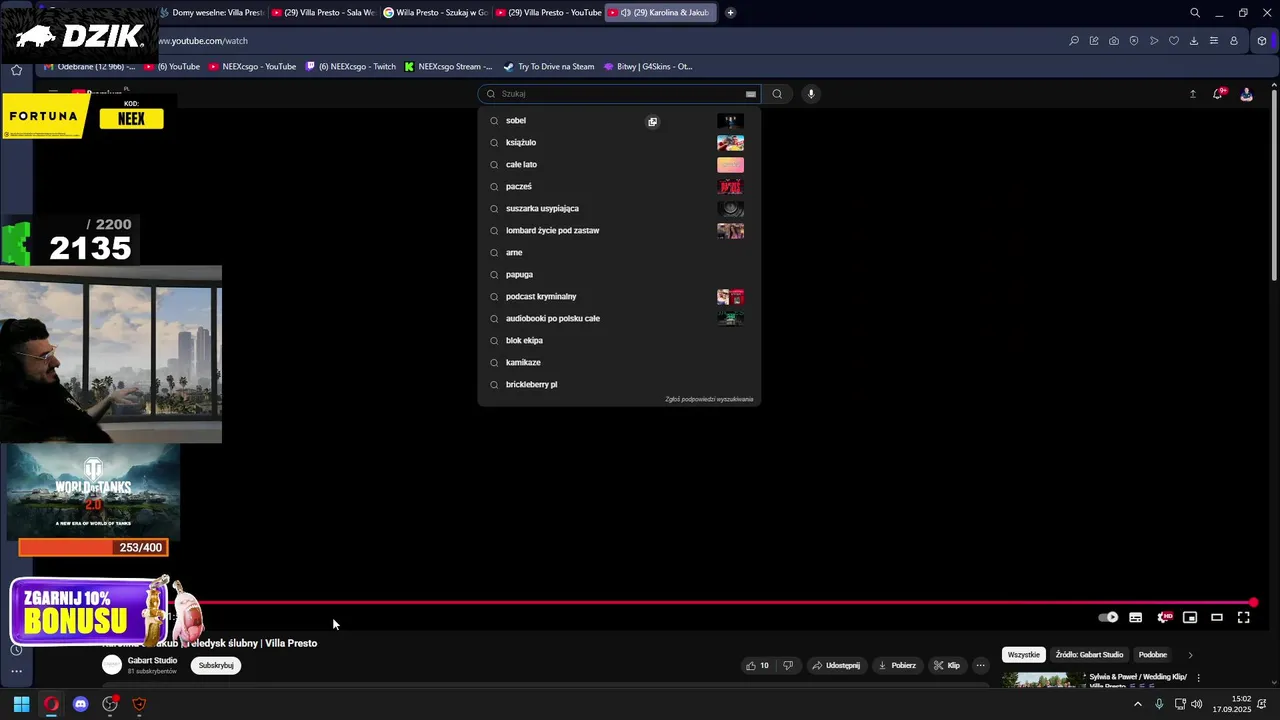
Task: Open YouTube notifications bell
Action: click(x=1218, y=94)
